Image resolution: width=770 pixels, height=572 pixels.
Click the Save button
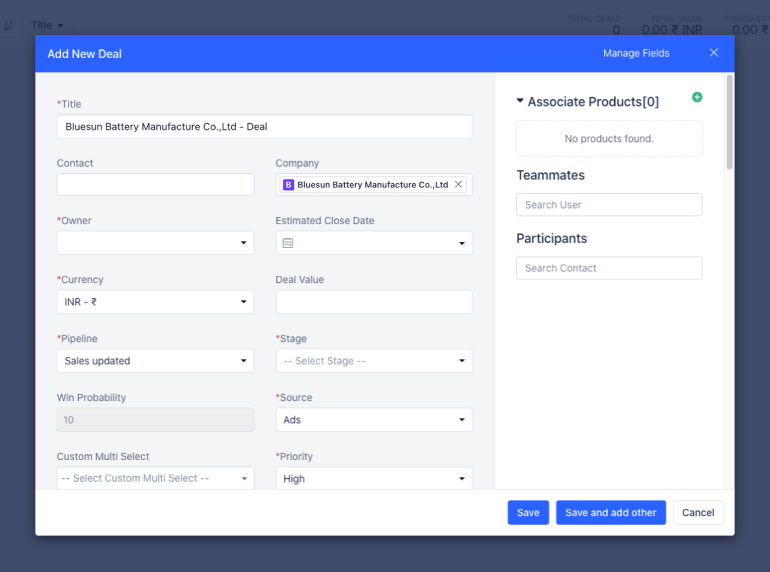click(528, 513)
